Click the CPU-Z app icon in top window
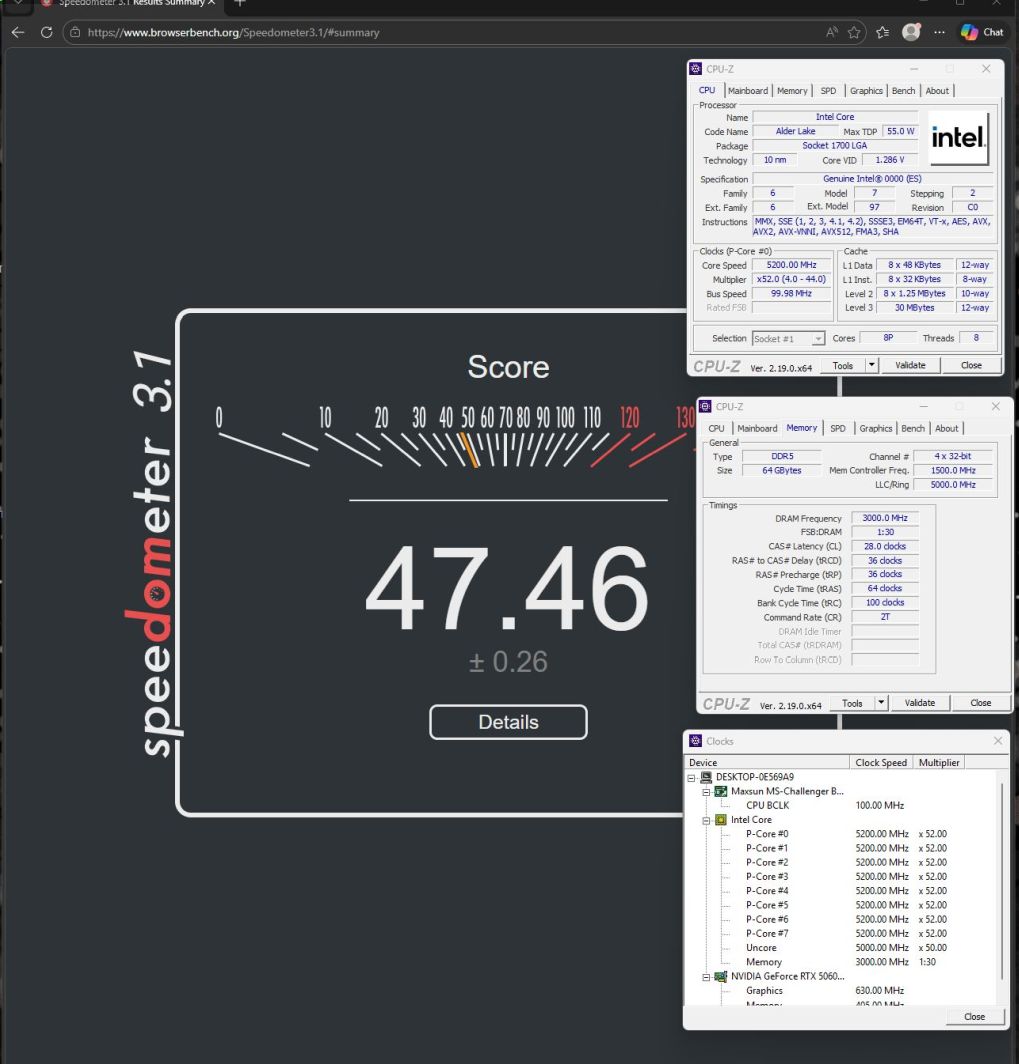This screenshot has width=1019, height=1064. pos(695,69)
